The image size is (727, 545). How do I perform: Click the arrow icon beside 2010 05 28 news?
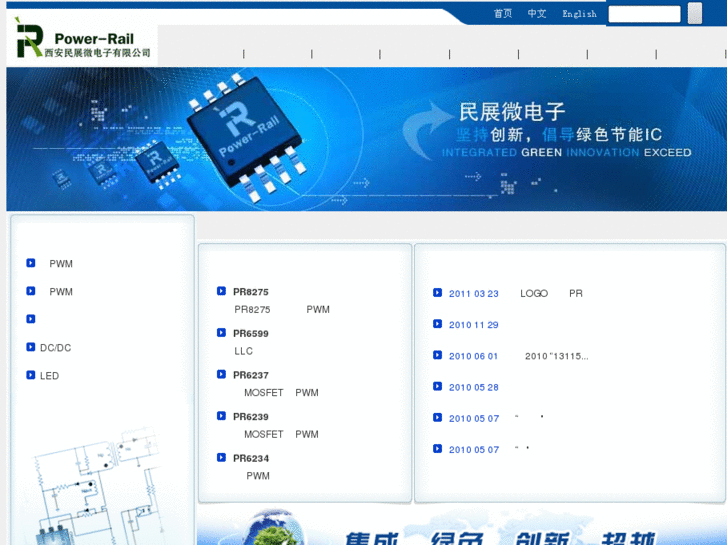point(437,386)
